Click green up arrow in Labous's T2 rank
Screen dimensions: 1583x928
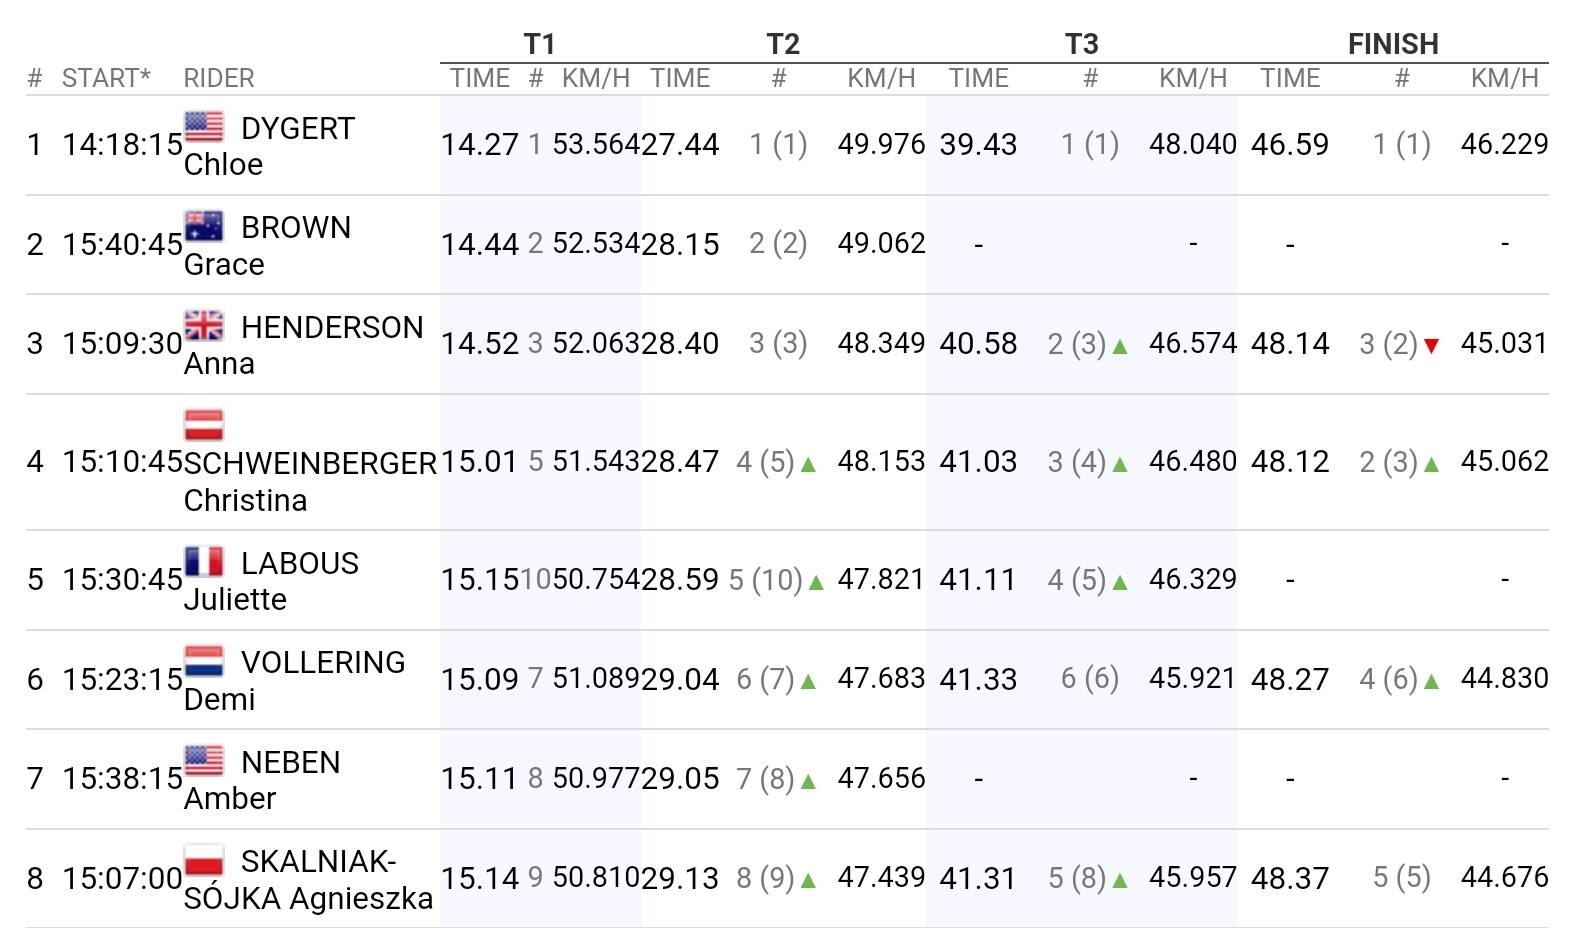(816, 582)
